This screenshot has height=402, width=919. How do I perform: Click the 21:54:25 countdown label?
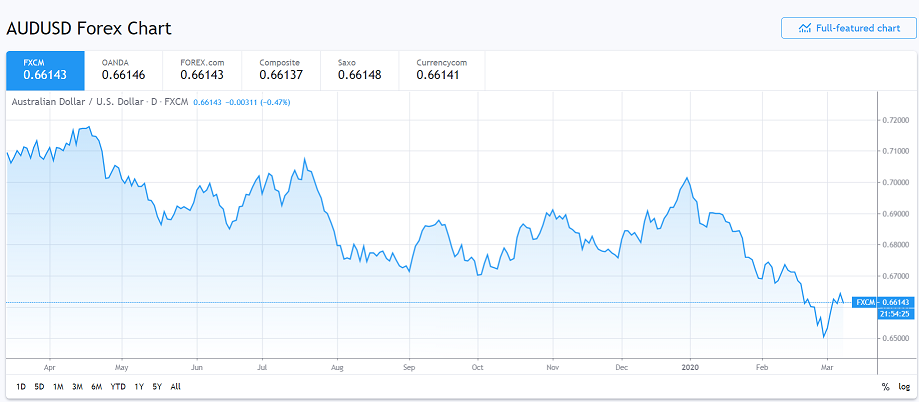[896, 314]
